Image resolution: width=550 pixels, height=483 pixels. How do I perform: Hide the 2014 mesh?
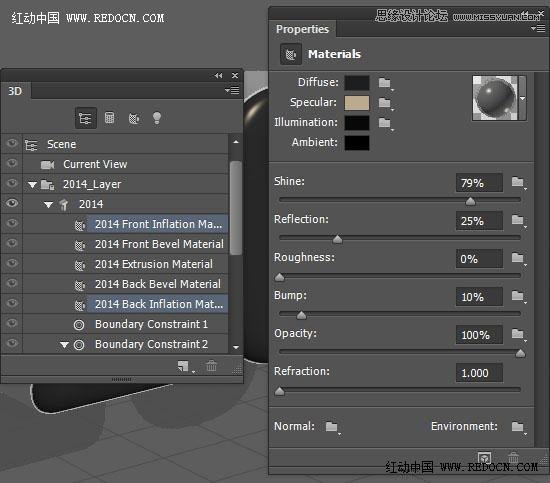pyautogui.click(x=12, y=203)
